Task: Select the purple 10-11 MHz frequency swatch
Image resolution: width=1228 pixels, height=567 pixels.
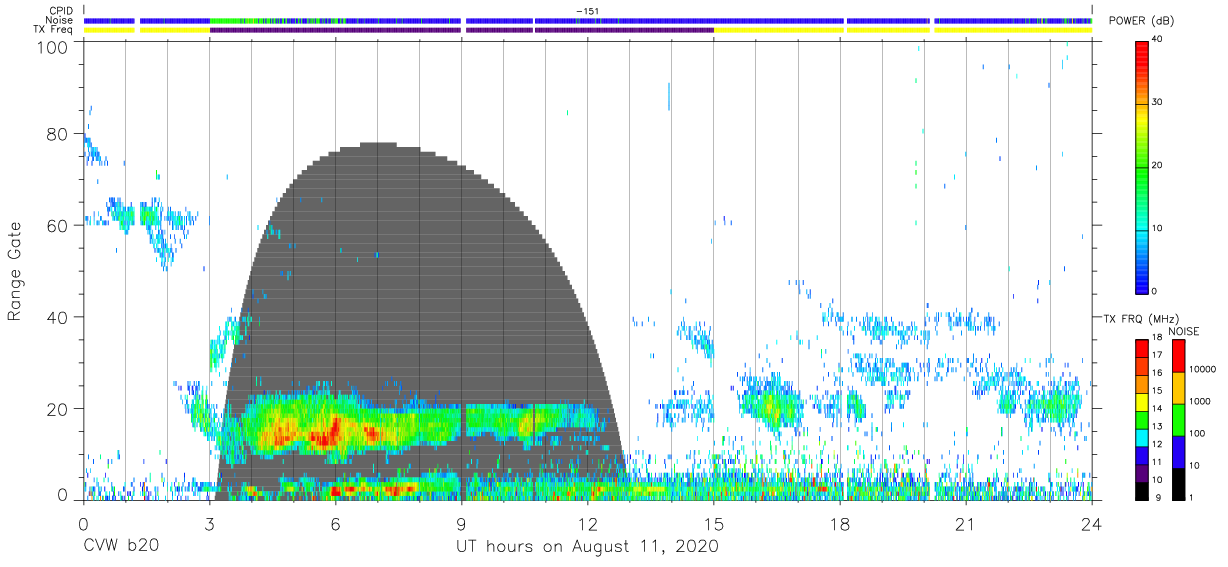Action: (1143, 472)
